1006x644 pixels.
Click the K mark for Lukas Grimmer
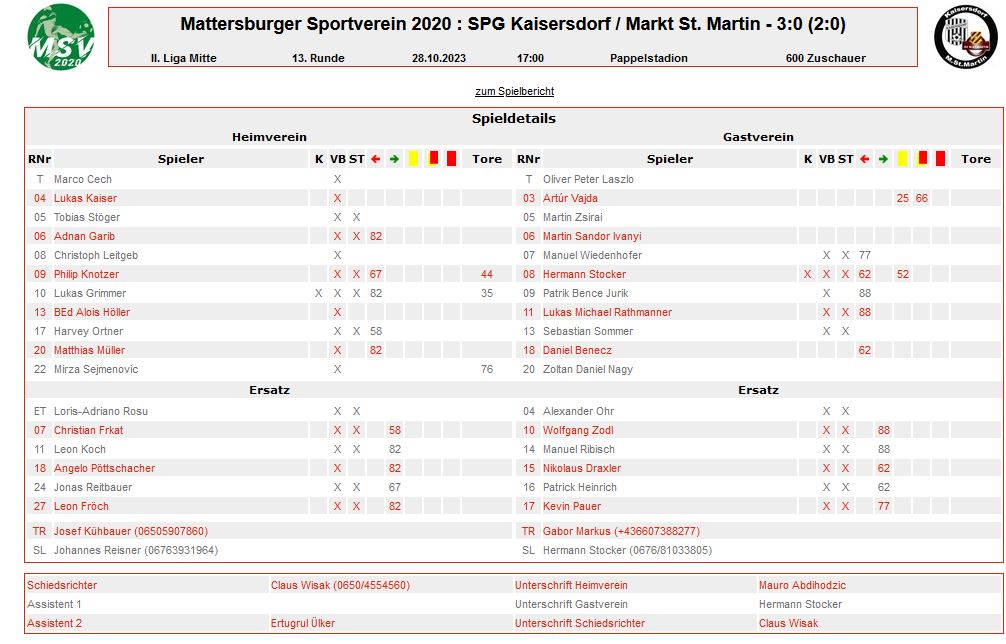point(318,293)
